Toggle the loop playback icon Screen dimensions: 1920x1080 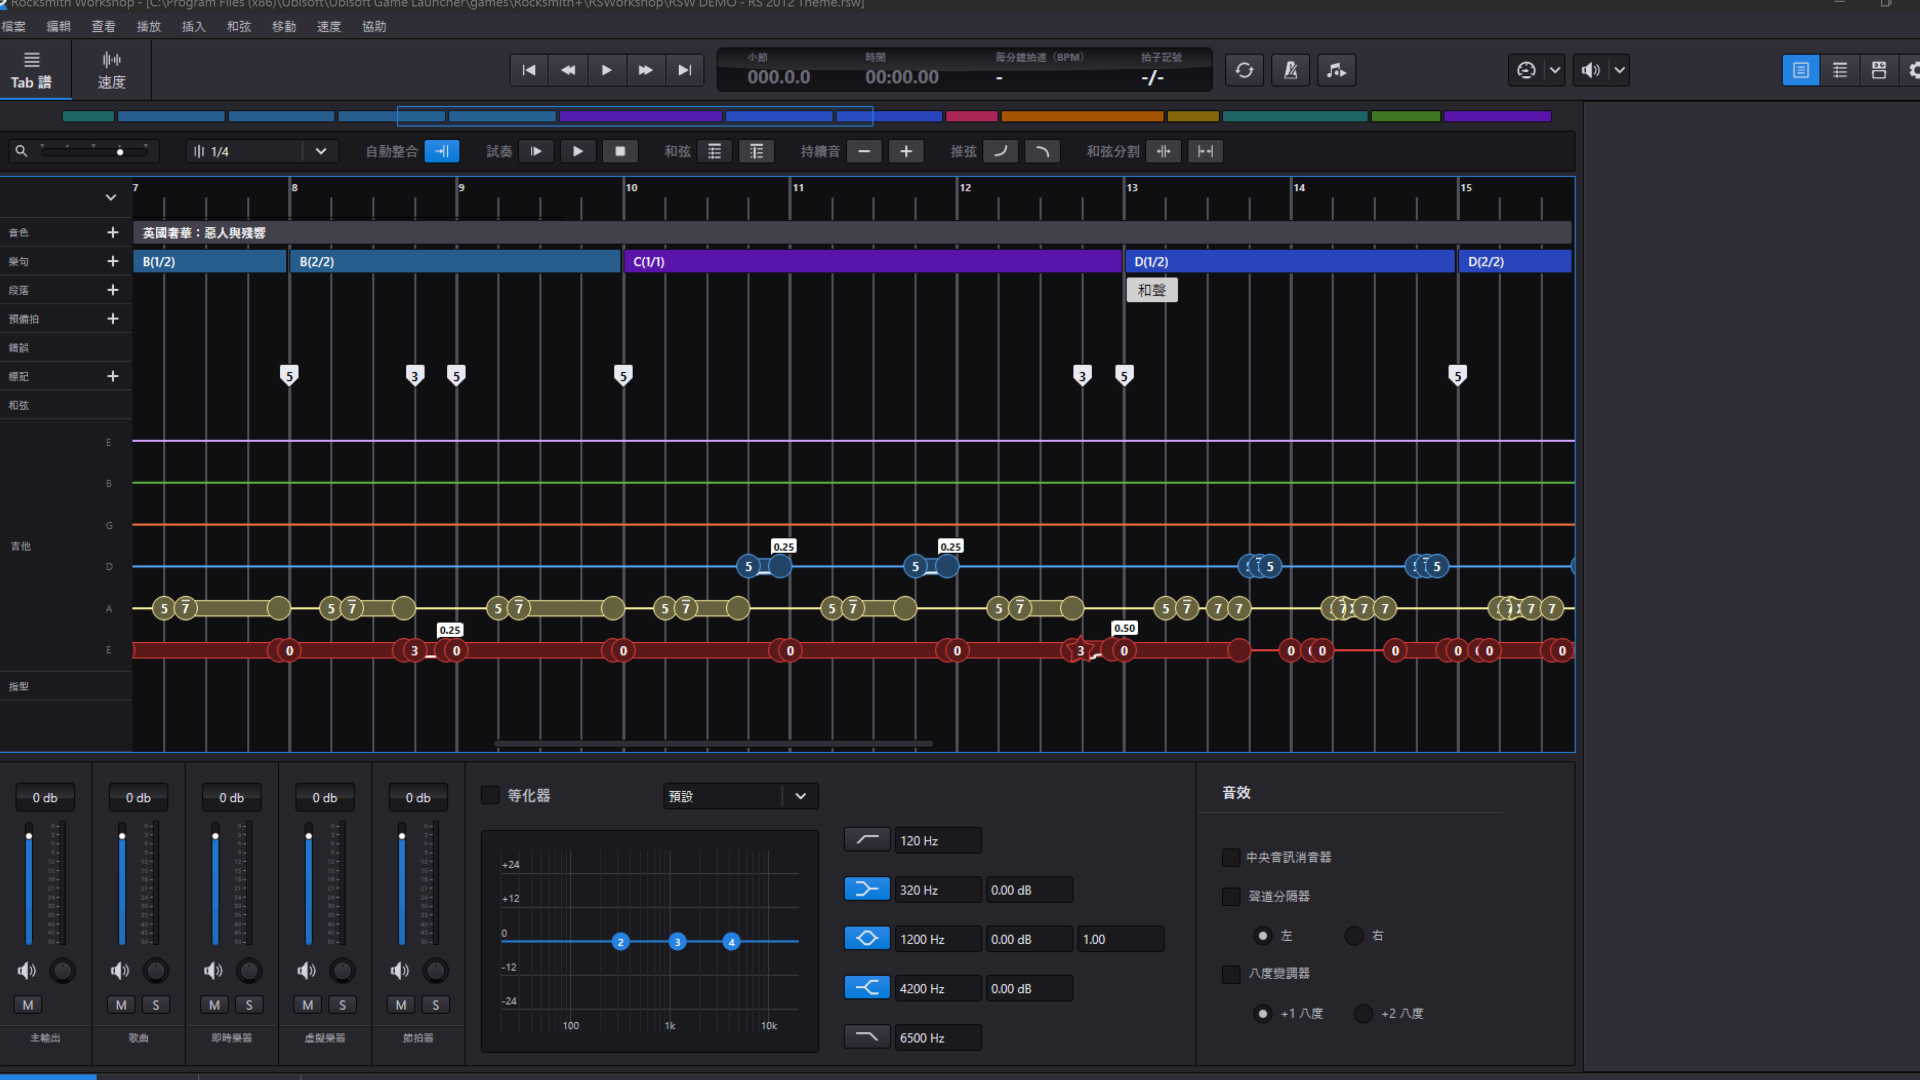click(x=1244, y=70)
